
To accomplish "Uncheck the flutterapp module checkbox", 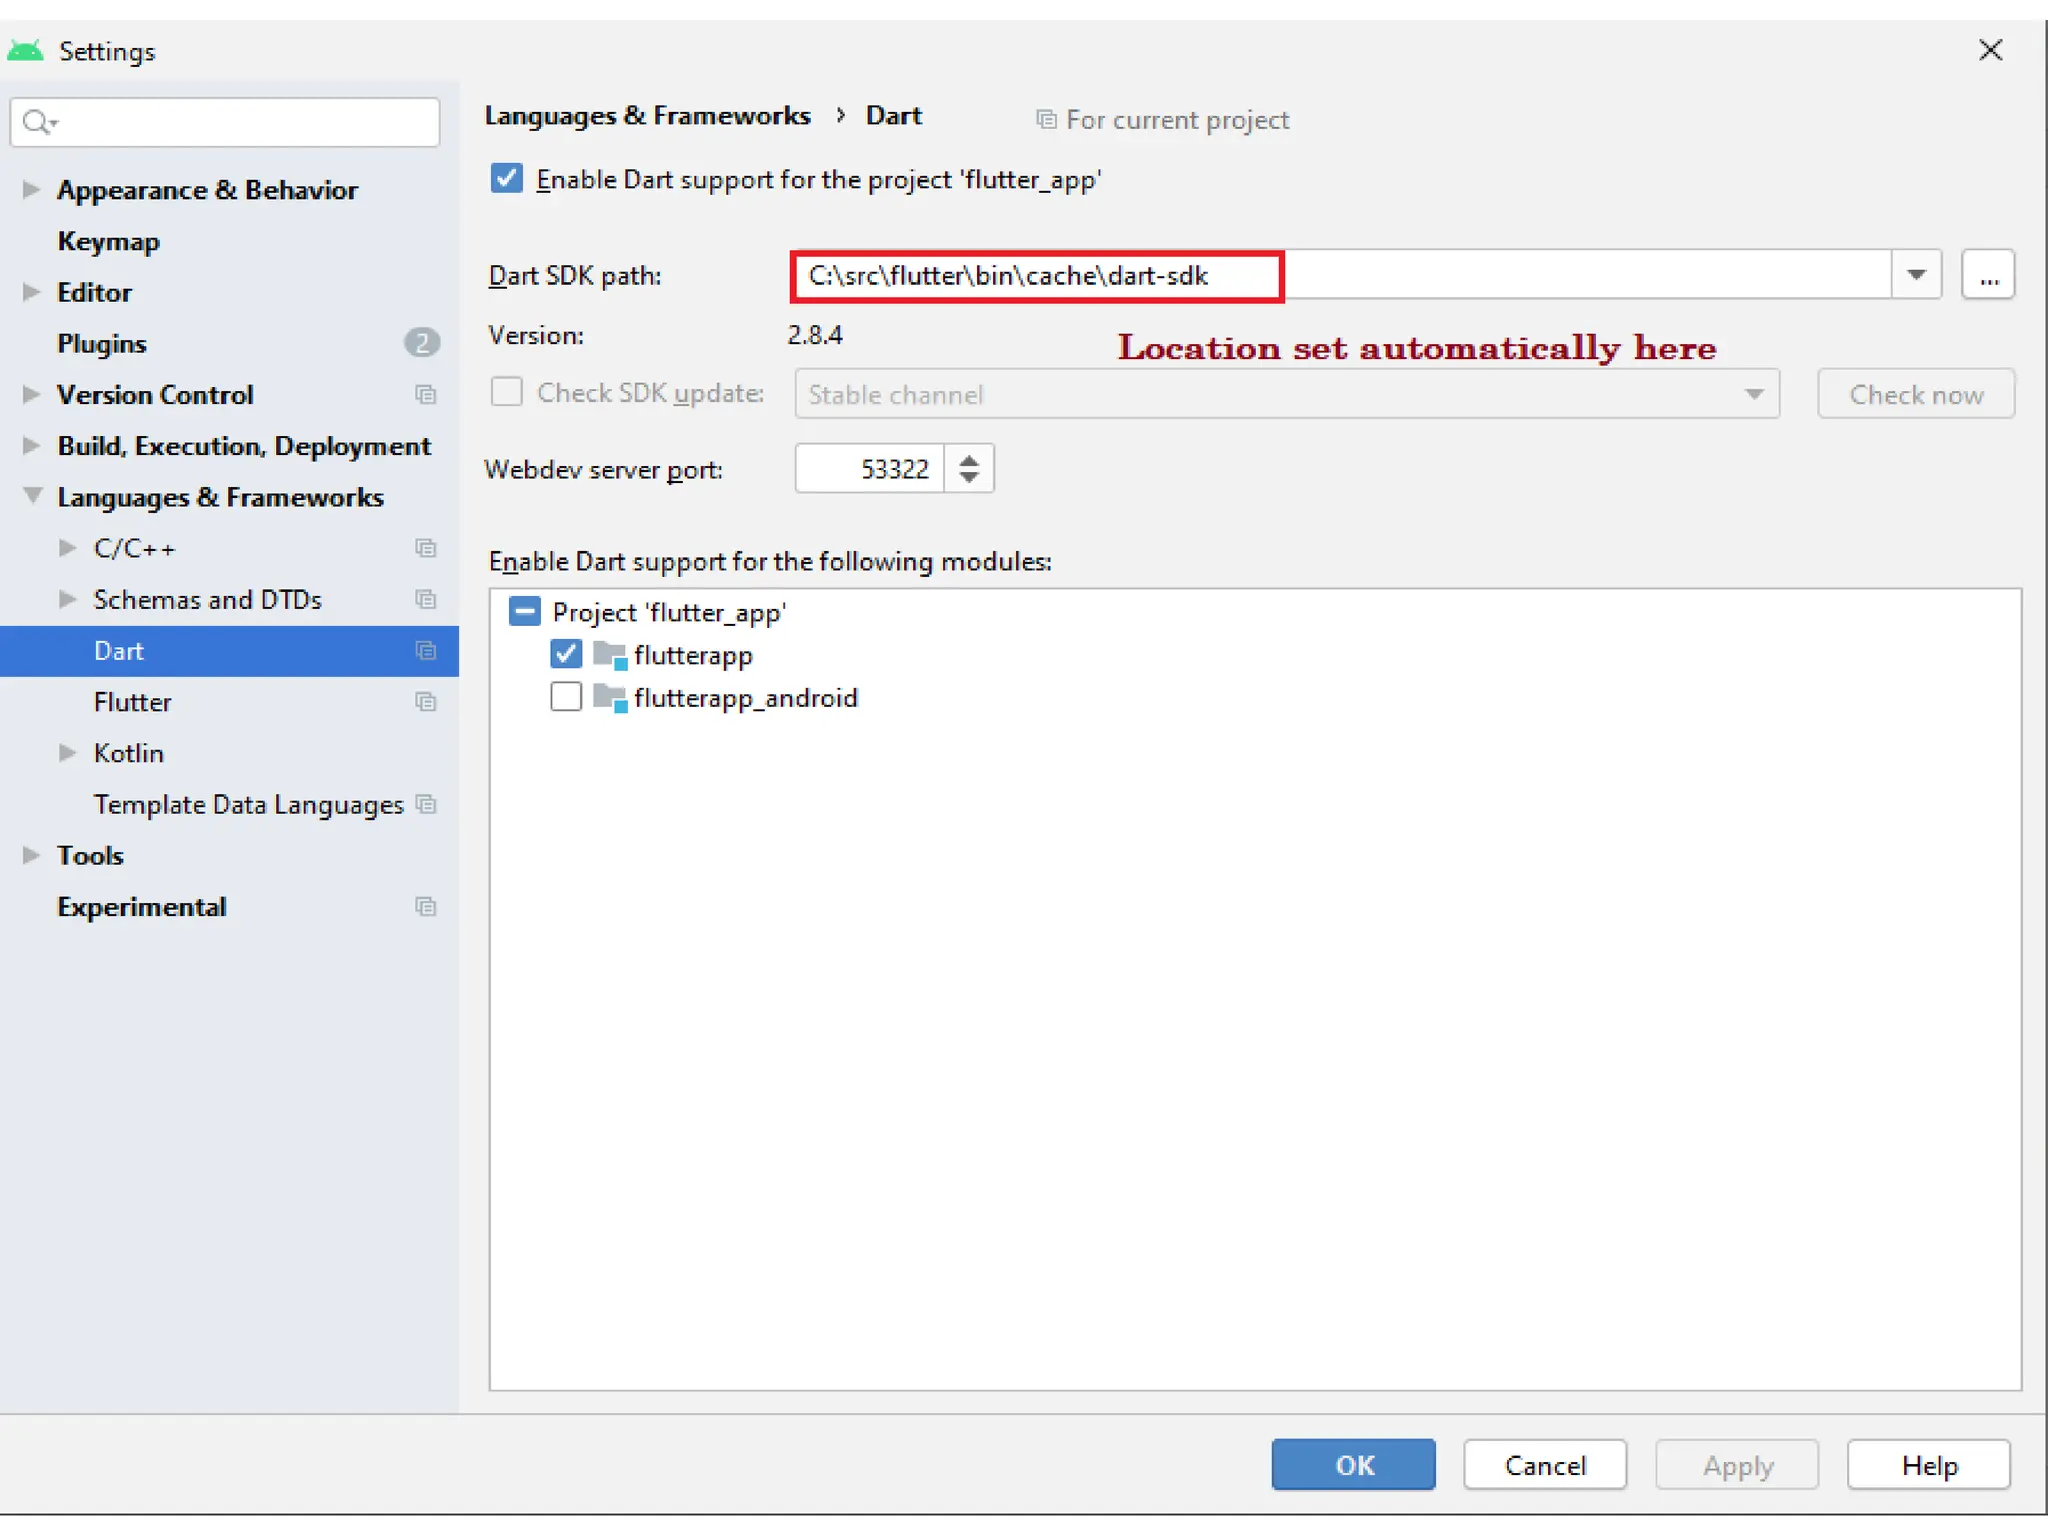I will [x=566, y=655].
